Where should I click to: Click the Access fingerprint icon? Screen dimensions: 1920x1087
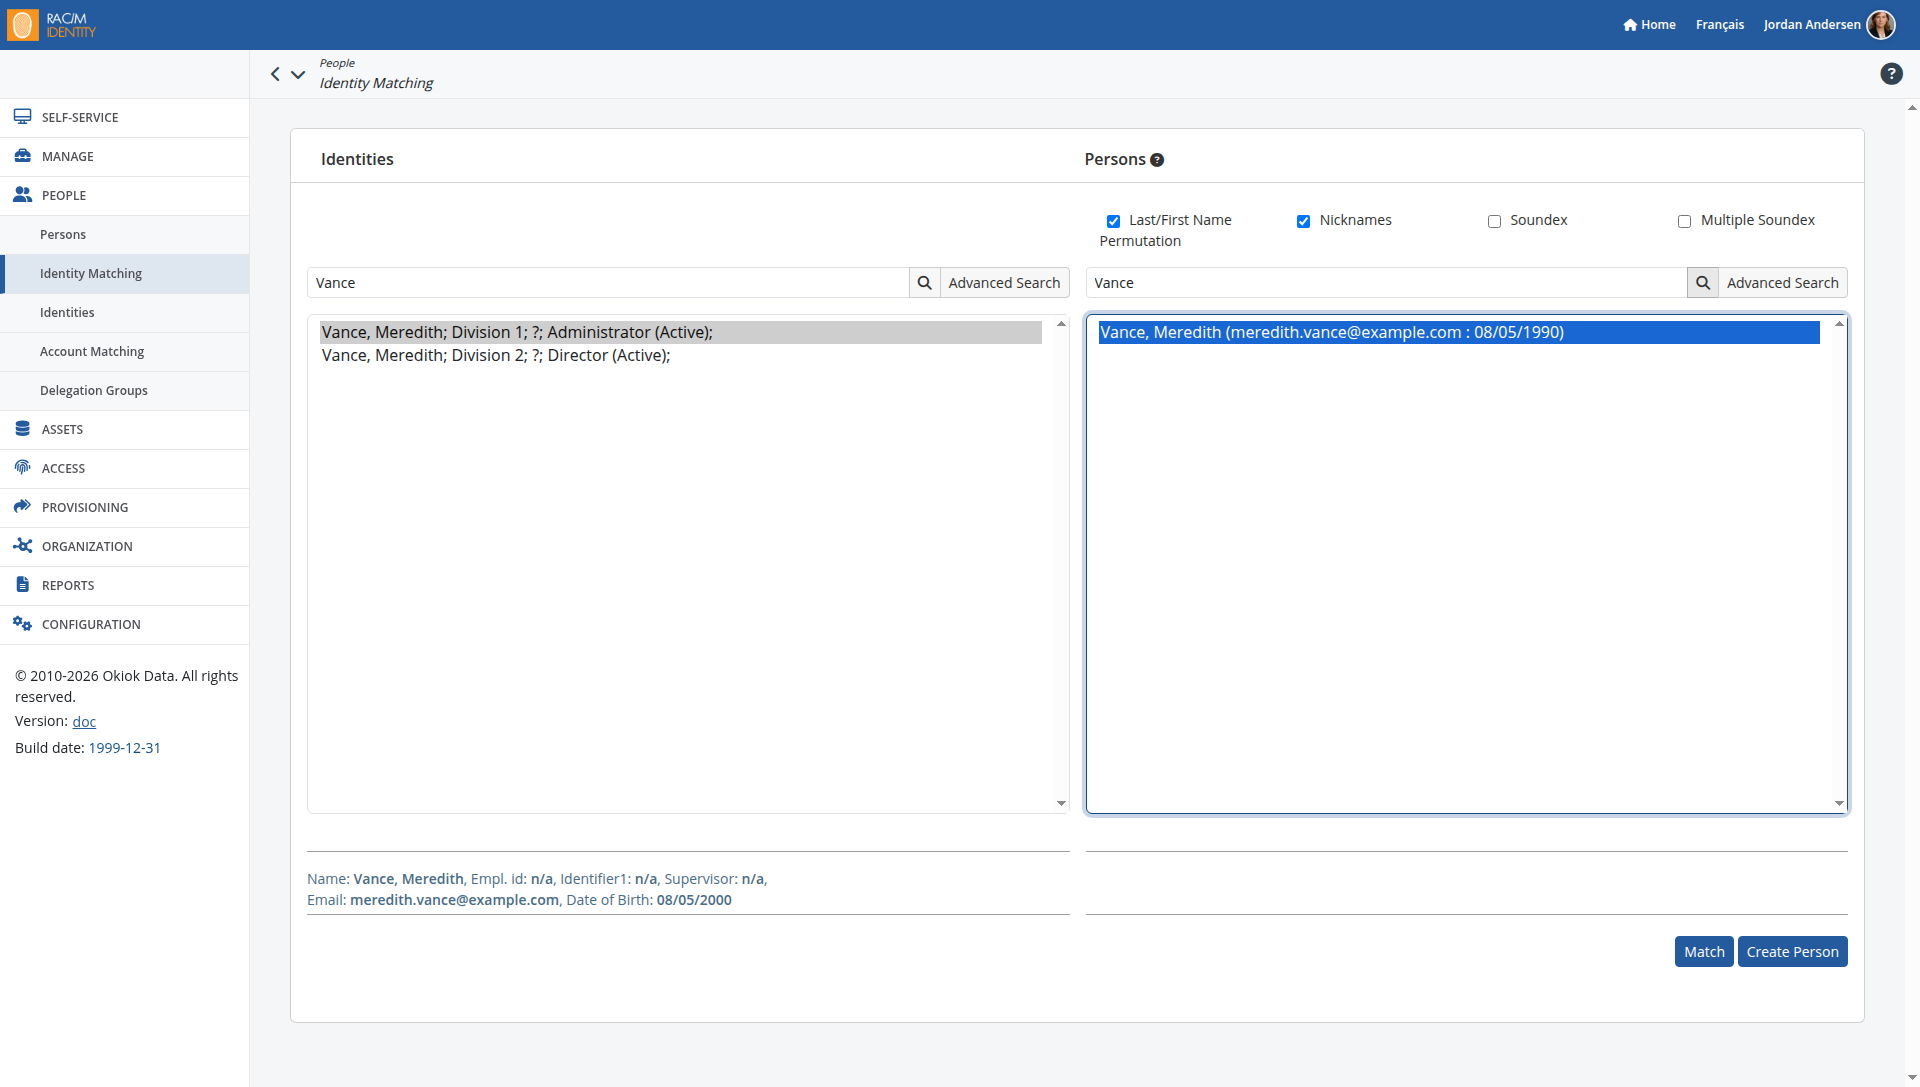pyautogui.click(x=22, y=468)
